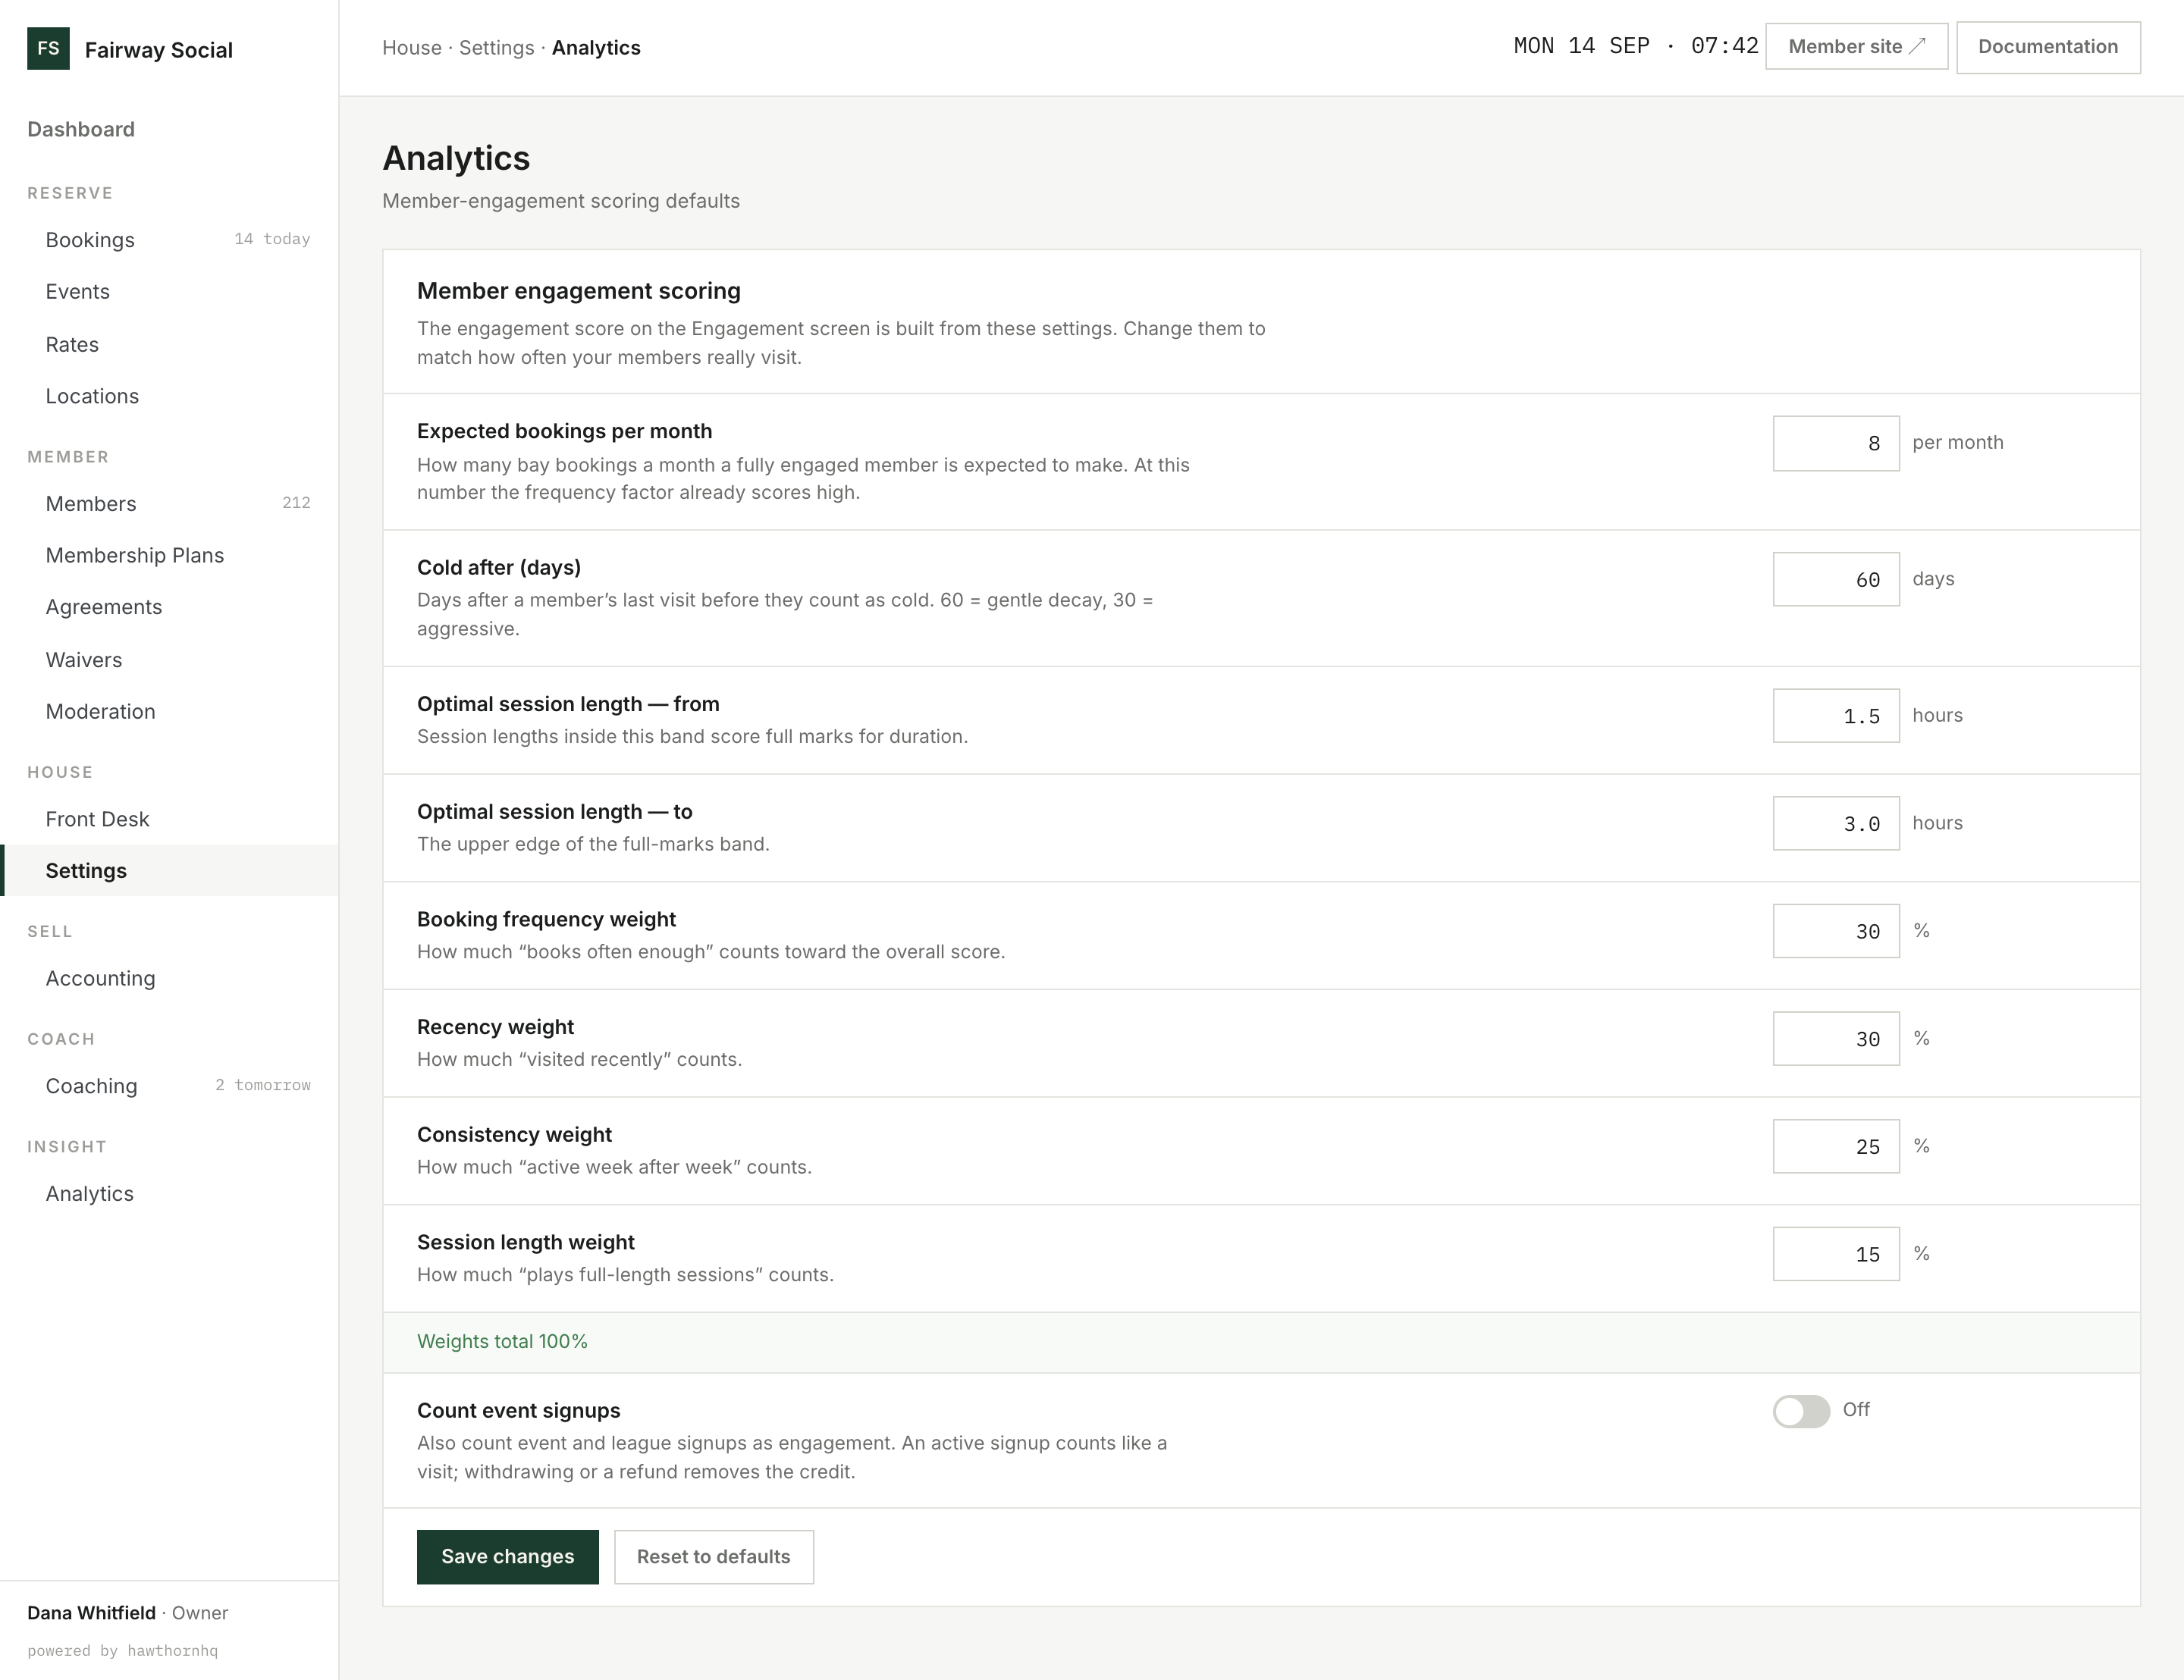Edit Optimal session length from field
This screenshot has height=1680, width=2184.
(x=1836, y=716)
